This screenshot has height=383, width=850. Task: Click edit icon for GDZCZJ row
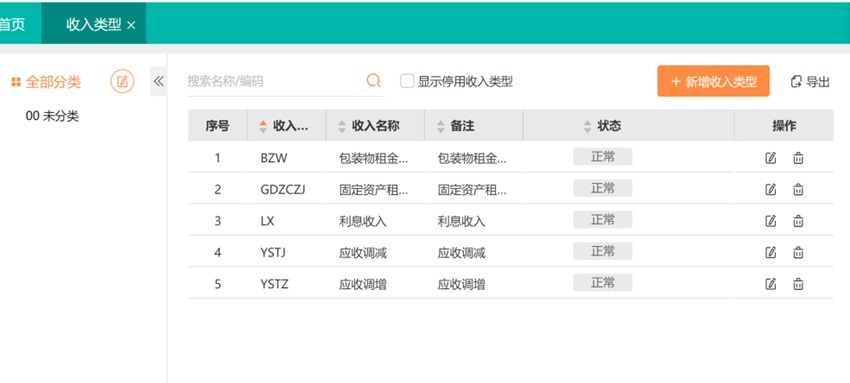[x=770, y=190]
